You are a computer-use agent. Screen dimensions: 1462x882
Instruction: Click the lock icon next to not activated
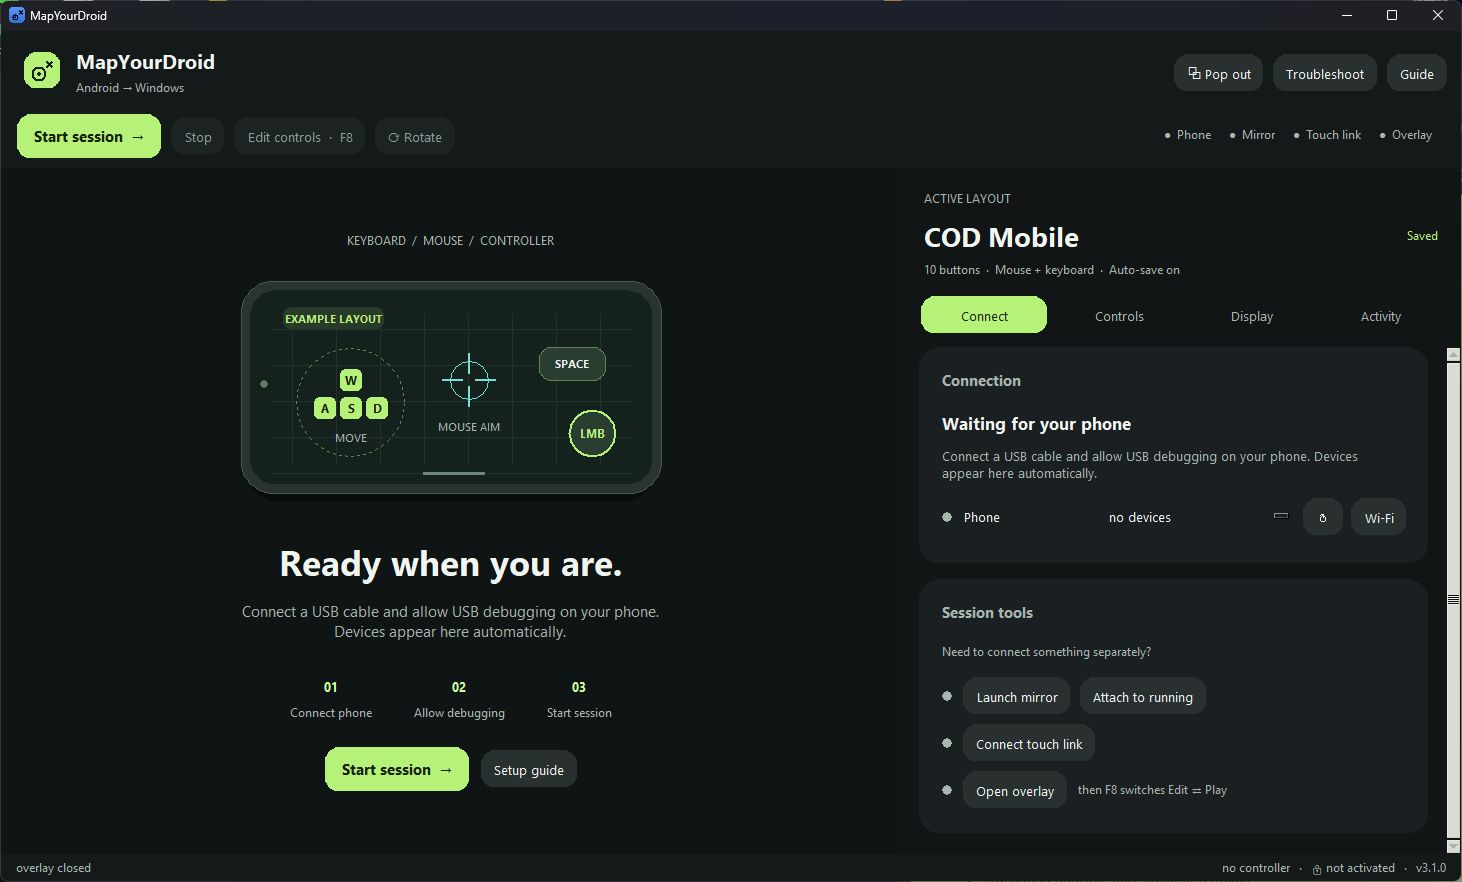(1317, 869)
